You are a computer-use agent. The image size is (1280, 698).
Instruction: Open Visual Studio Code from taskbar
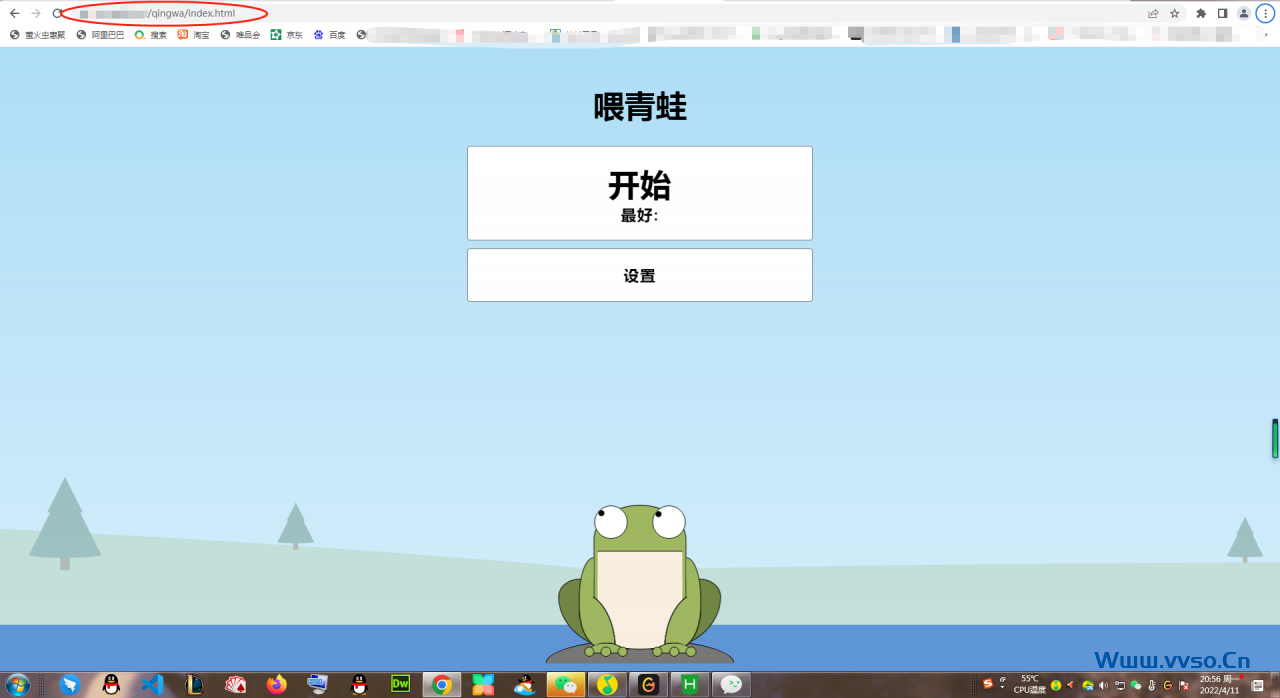(x=152, y=685)
